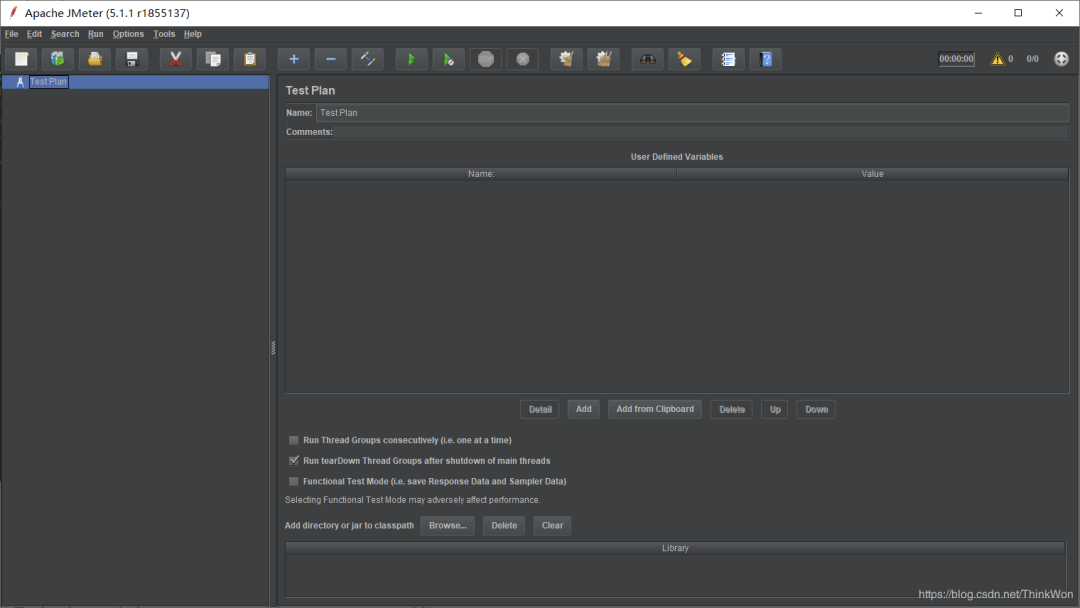Click the classpath Delete button
The width and height of the screenshot is (1080, 608).
pyautogui.click(x=504, y=525)
